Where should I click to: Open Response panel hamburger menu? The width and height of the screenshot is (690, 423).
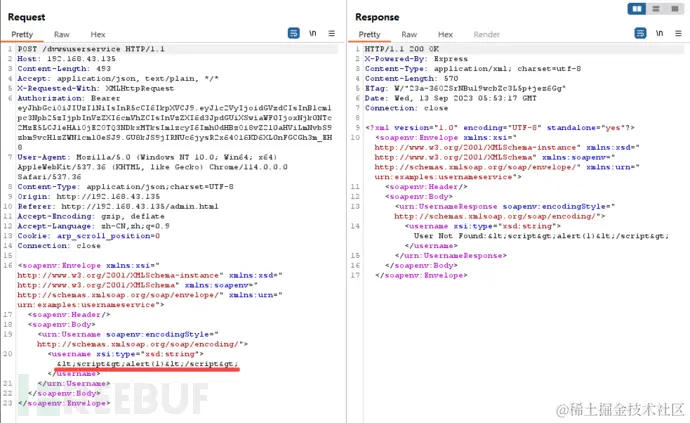(x=678, y=33)
